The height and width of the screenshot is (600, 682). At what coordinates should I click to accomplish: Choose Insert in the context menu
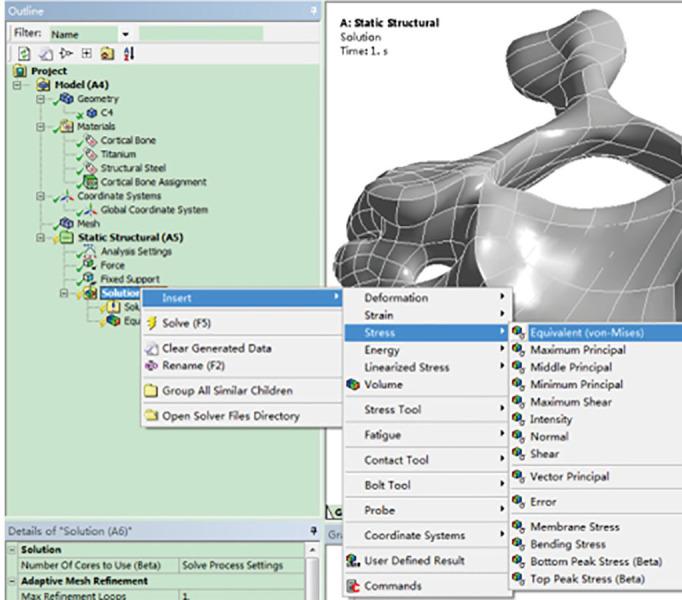coord(242,298)
